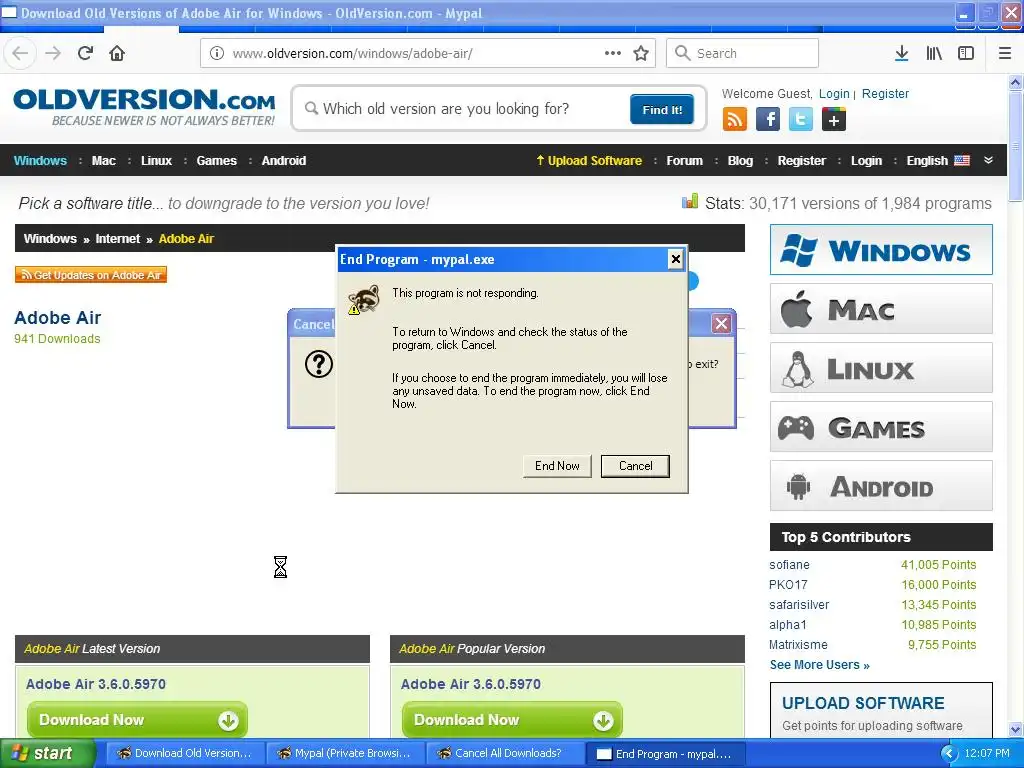Click the browser Search box

tap(743, 54)
